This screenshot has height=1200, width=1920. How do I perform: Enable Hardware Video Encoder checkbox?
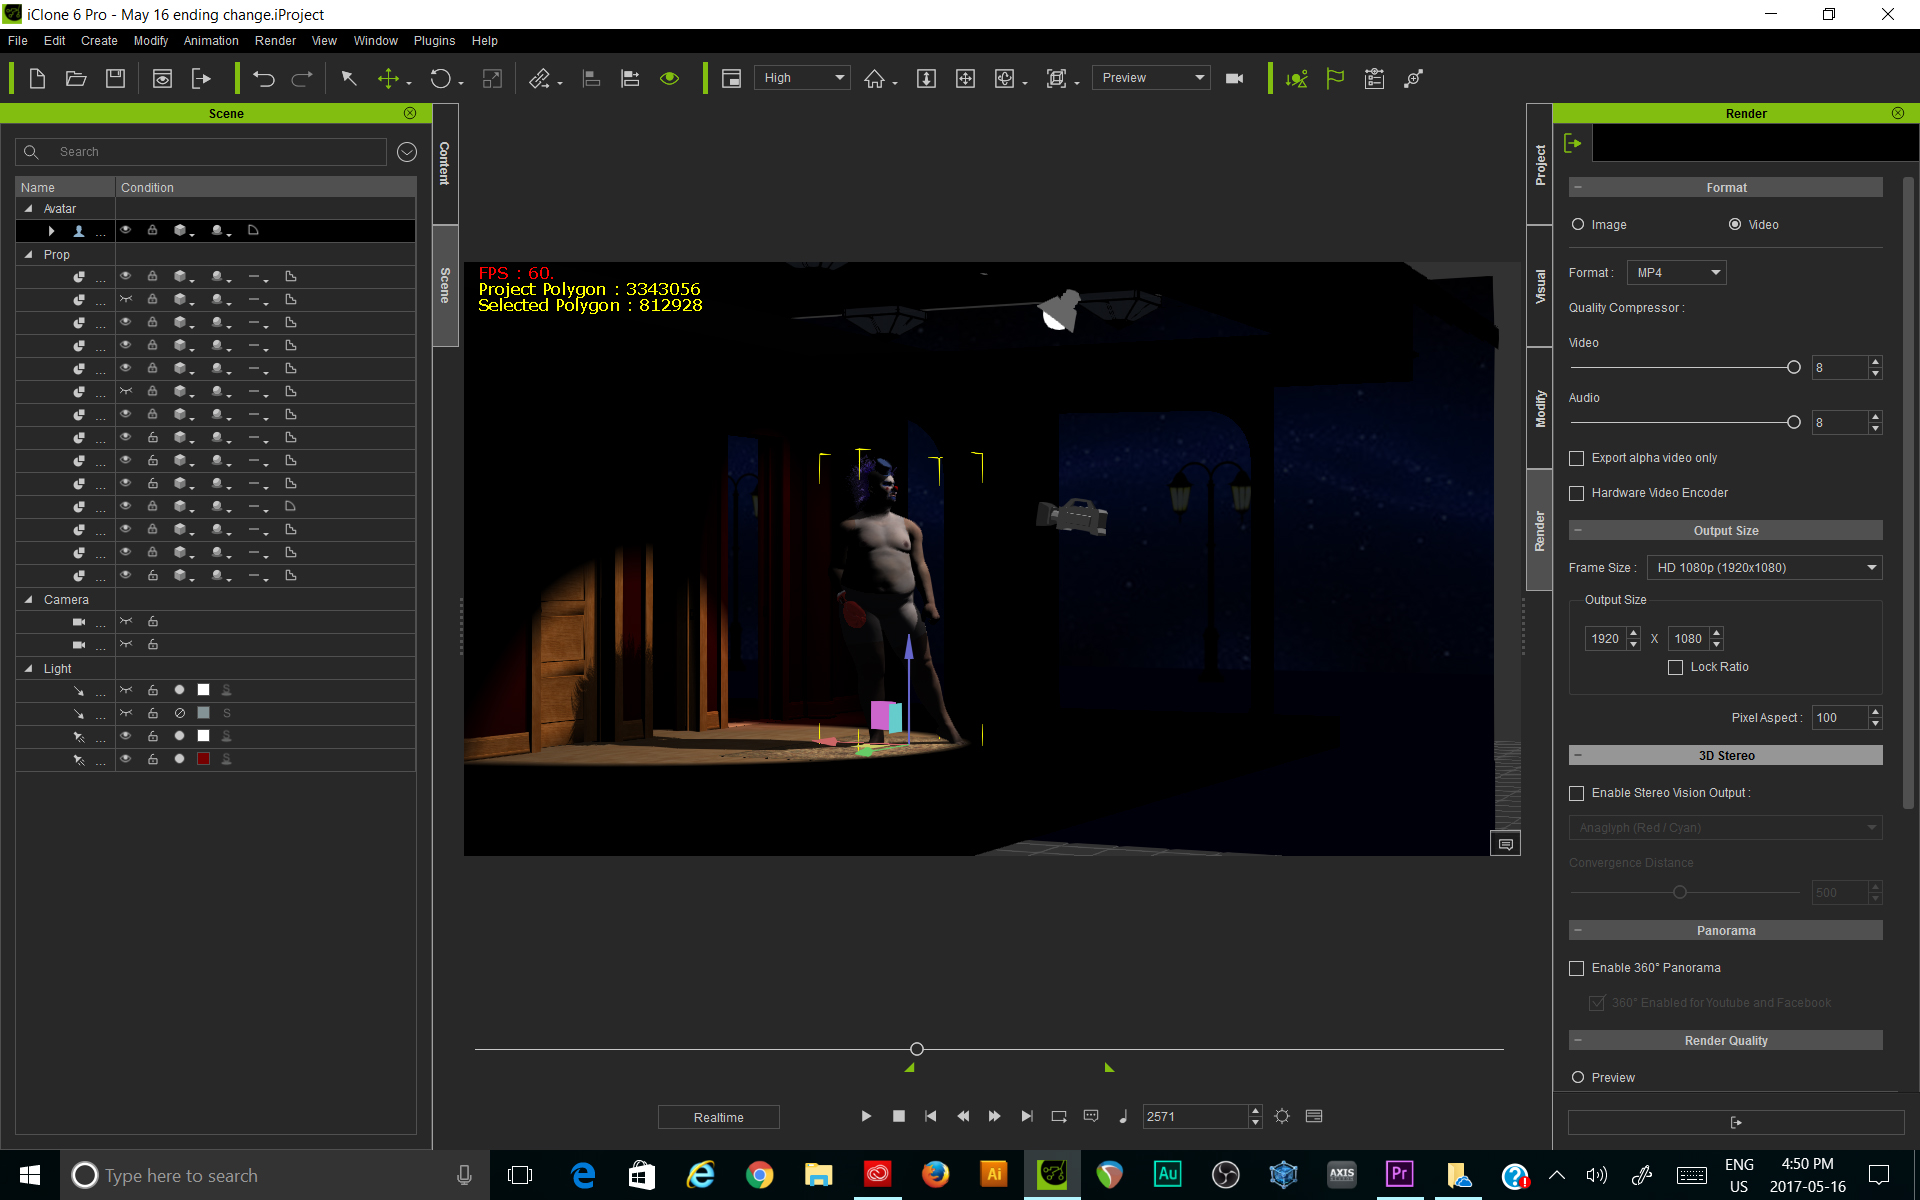pyautogui.click(x=1577, y=493)
